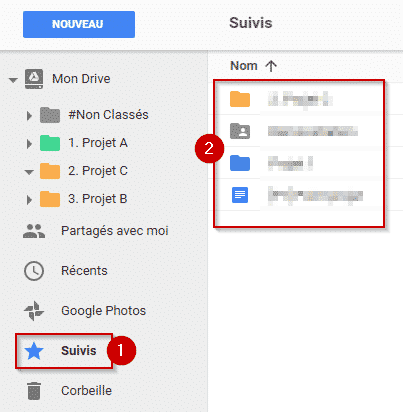The height and width of the screenshot is (412, 403).
Task: Select the shared folder with person icon
Action: [x=298, y=131]
